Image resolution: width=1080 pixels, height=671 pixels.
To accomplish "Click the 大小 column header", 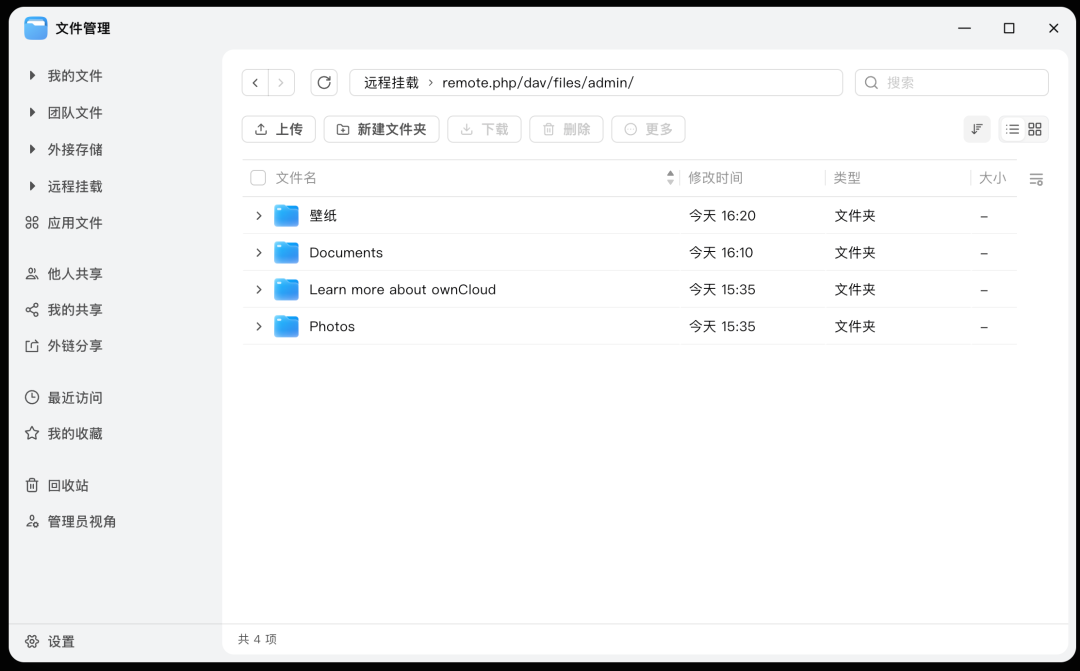I will [993, 178].
